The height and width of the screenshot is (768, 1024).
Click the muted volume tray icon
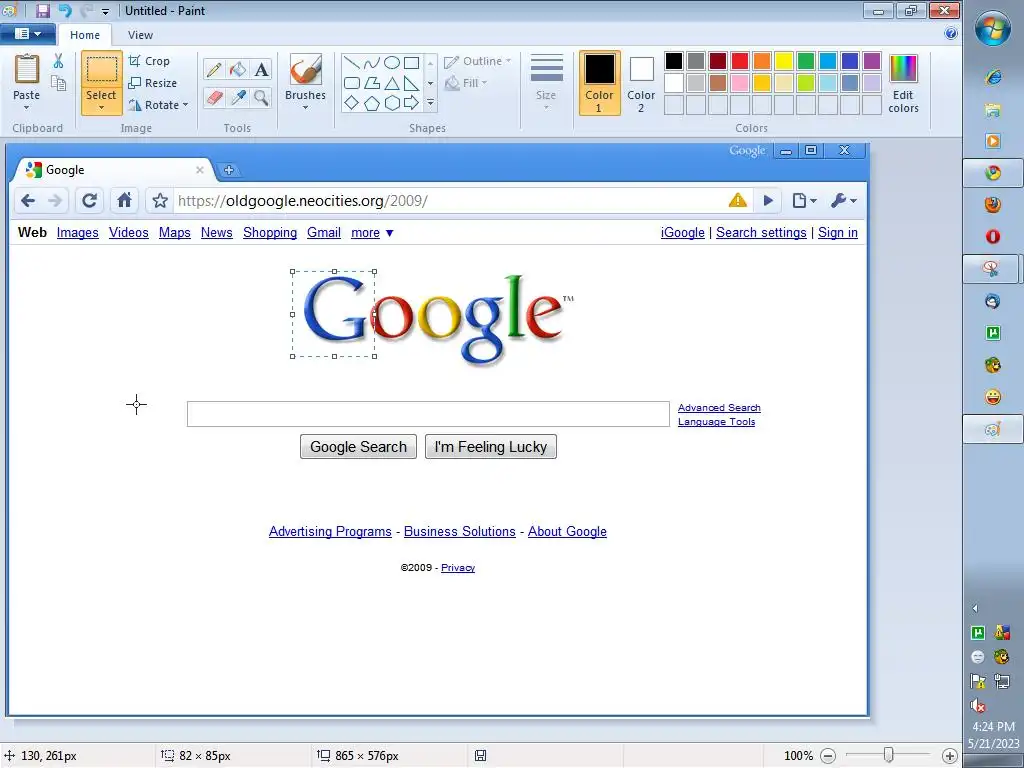tap(978, 705)
